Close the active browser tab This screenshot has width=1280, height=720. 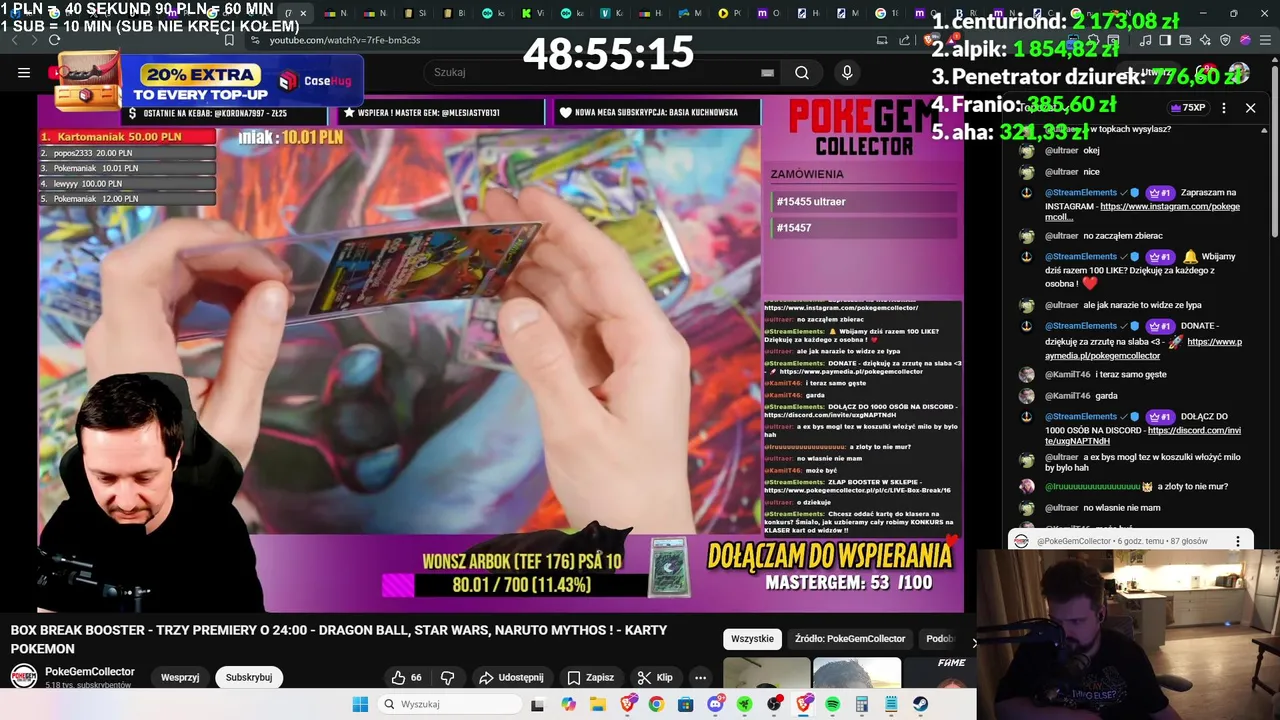click(x=303, y=13)
